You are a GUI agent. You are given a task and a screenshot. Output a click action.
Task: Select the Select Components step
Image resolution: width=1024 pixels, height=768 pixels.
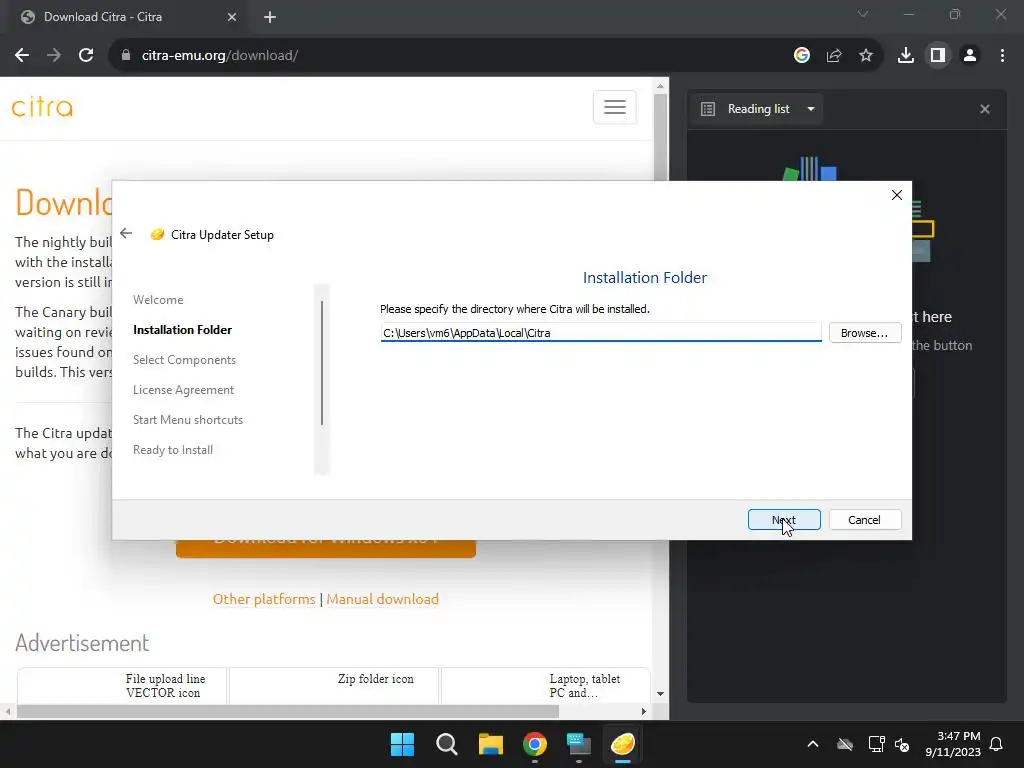[184, 360]
